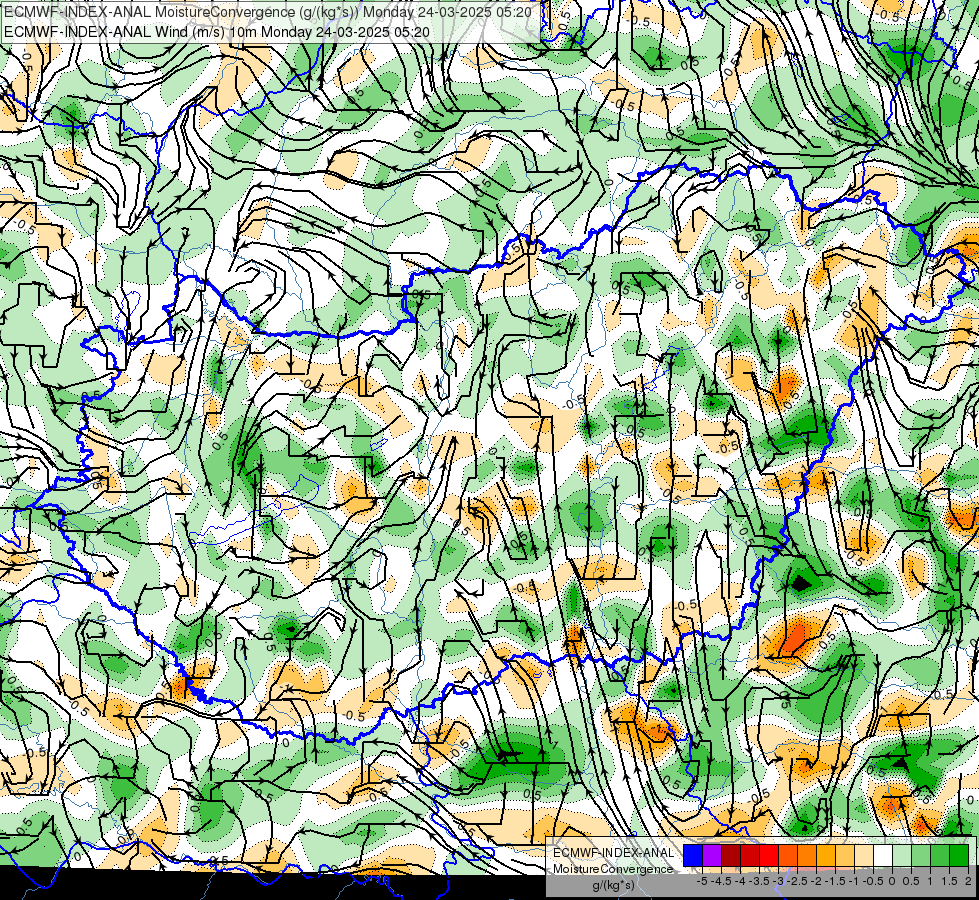Viewport: 979px width, 900px height.
Task: Click the purple legend swatch between -5 and -4.5
Action: click(712, 855)
